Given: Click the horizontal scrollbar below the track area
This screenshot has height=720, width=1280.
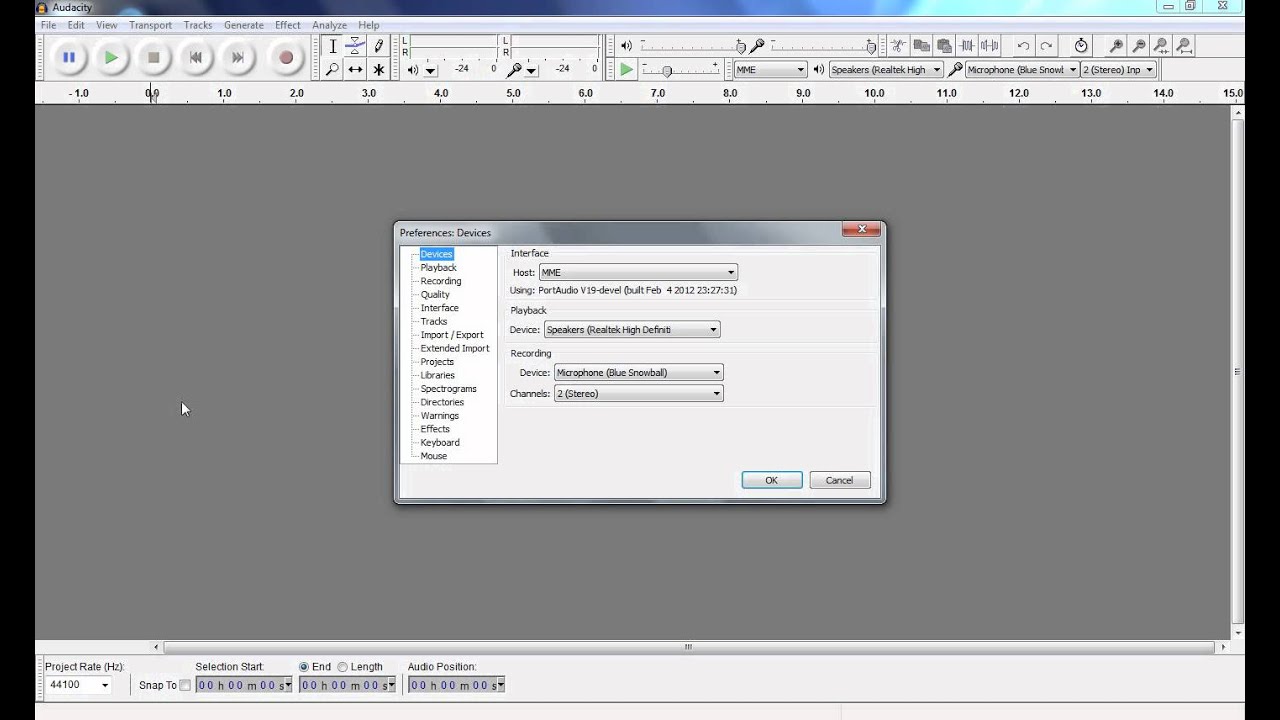Looking at the screenshot, I should click(688, 647).
